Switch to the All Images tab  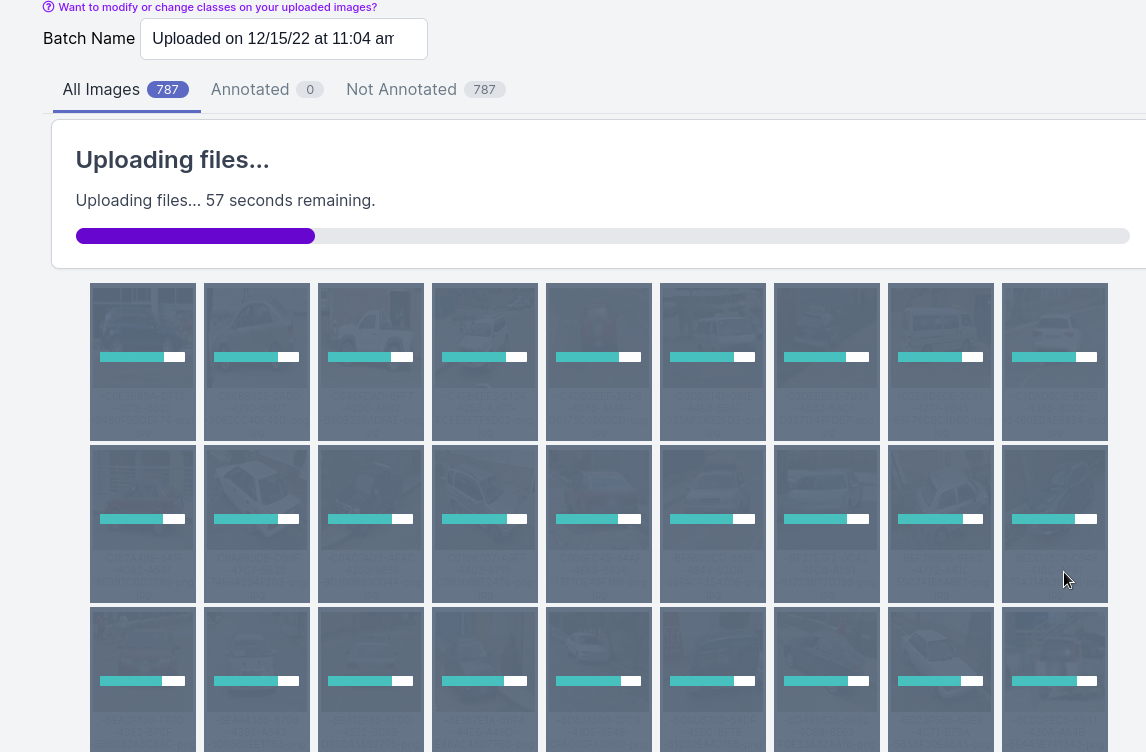(101, 89)
